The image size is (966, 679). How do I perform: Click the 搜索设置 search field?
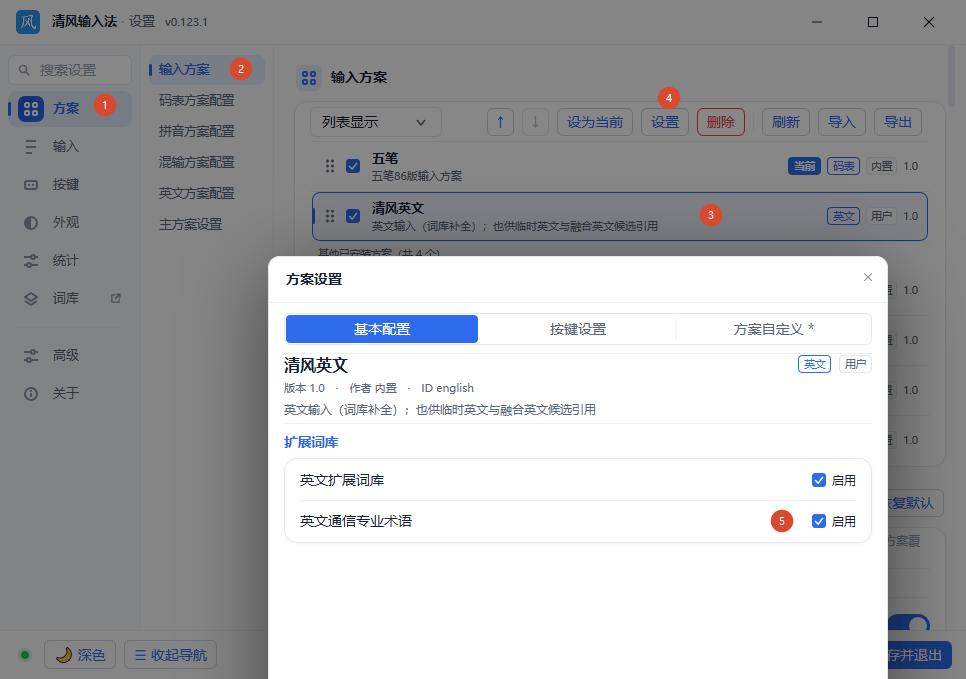click(x=70, y=70)
